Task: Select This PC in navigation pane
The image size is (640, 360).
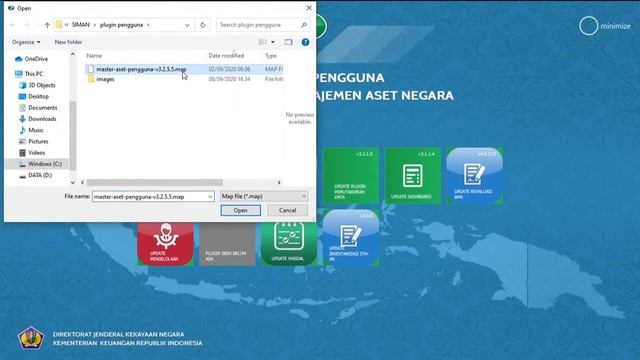Action: tap(29, 73)
